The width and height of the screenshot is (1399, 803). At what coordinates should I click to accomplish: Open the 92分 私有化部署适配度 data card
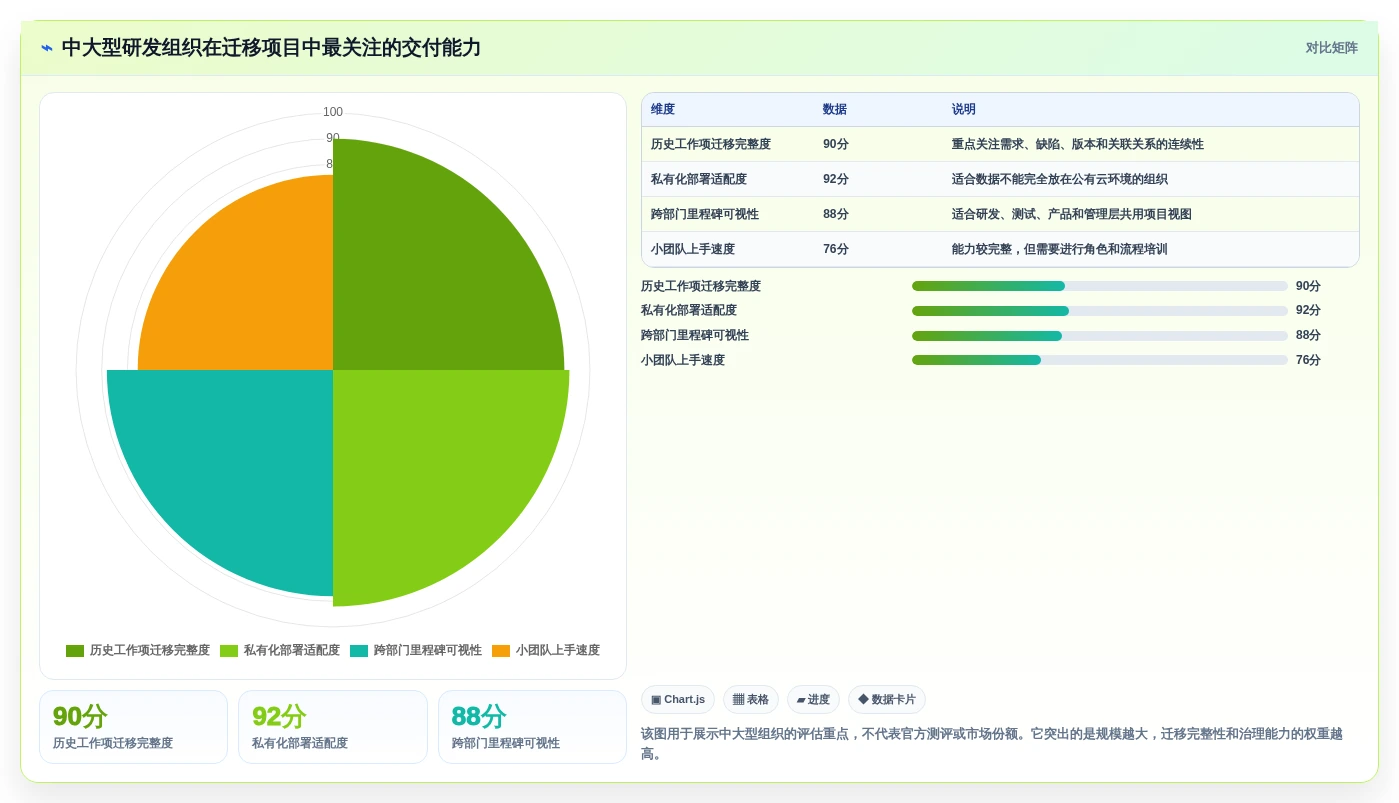point(333,727)
